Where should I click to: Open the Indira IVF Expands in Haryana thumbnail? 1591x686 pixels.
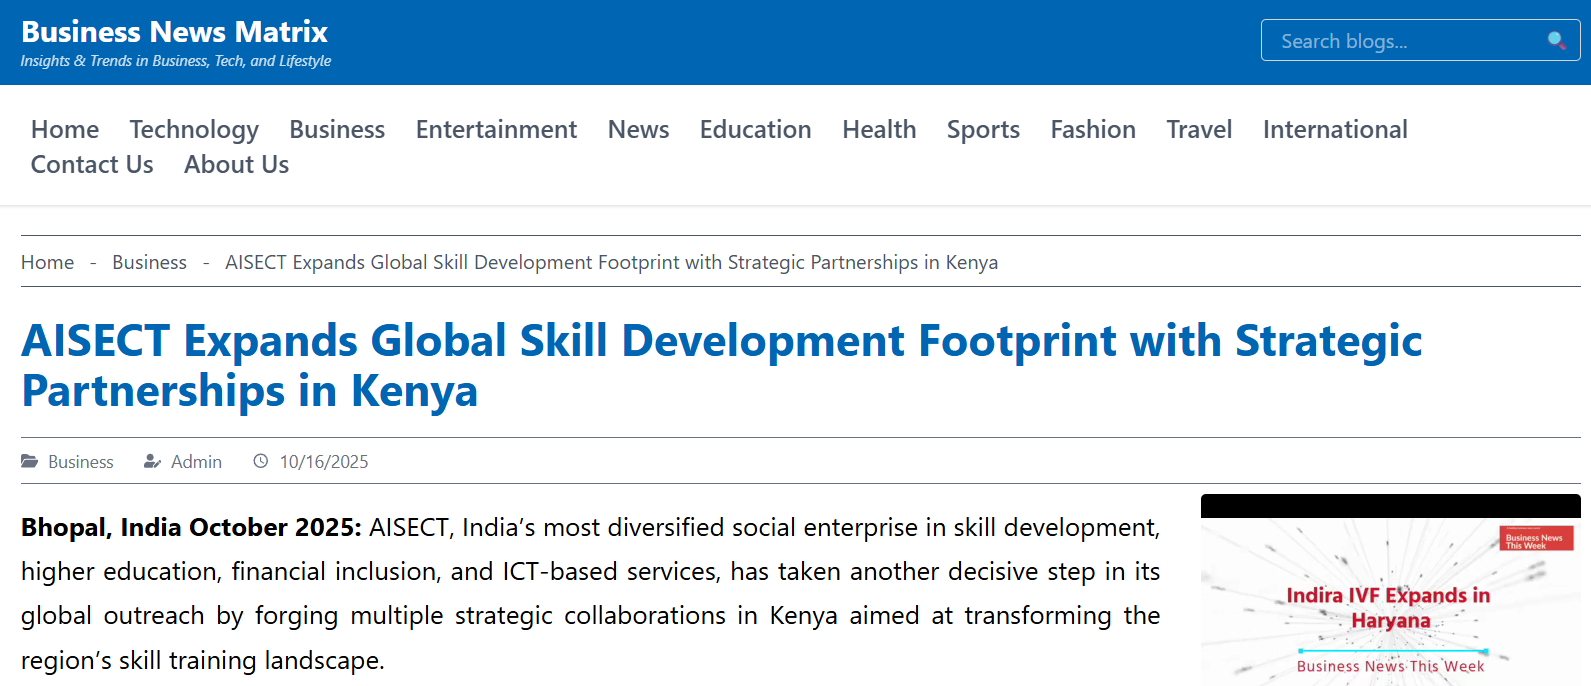click(1390, 600)
